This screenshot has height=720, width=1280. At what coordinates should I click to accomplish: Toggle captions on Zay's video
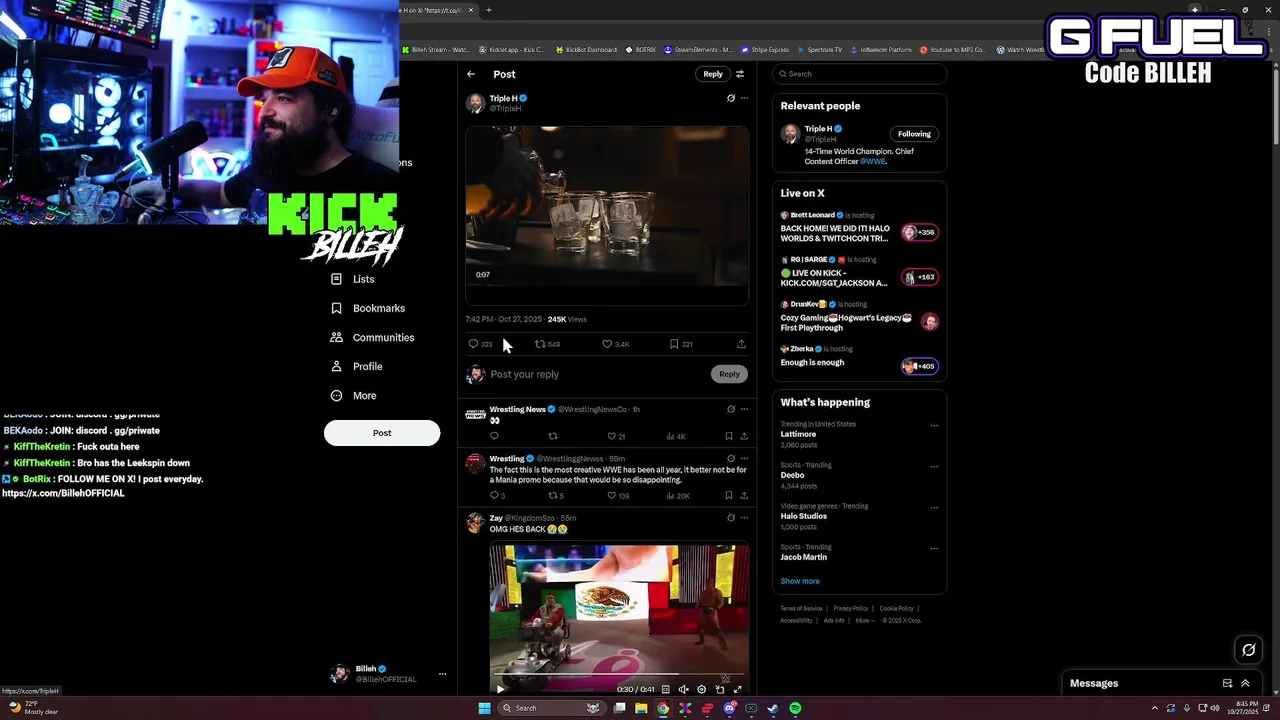[666, 689]
